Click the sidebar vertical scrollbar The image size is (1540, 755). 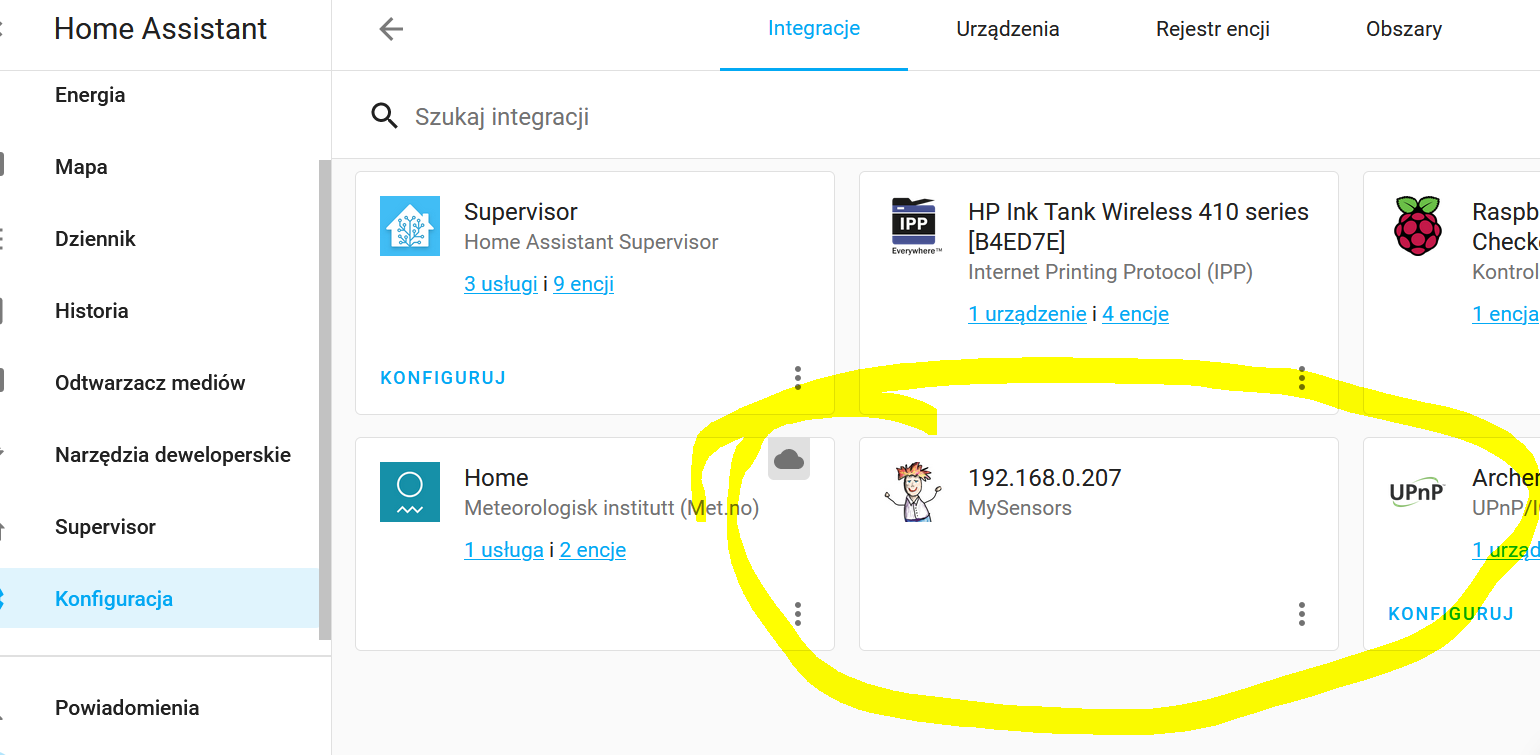click(x=324, y=400)
